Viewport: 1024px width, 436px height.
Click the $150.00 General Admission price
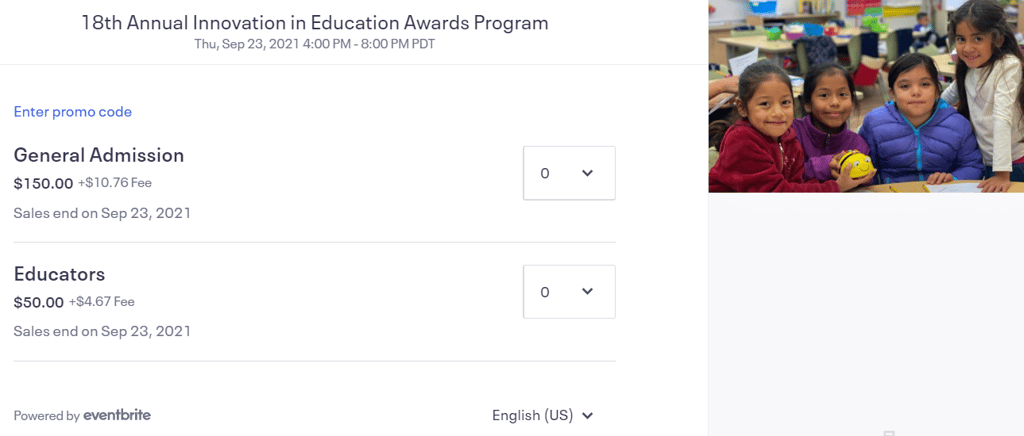[x=43, y=183]
